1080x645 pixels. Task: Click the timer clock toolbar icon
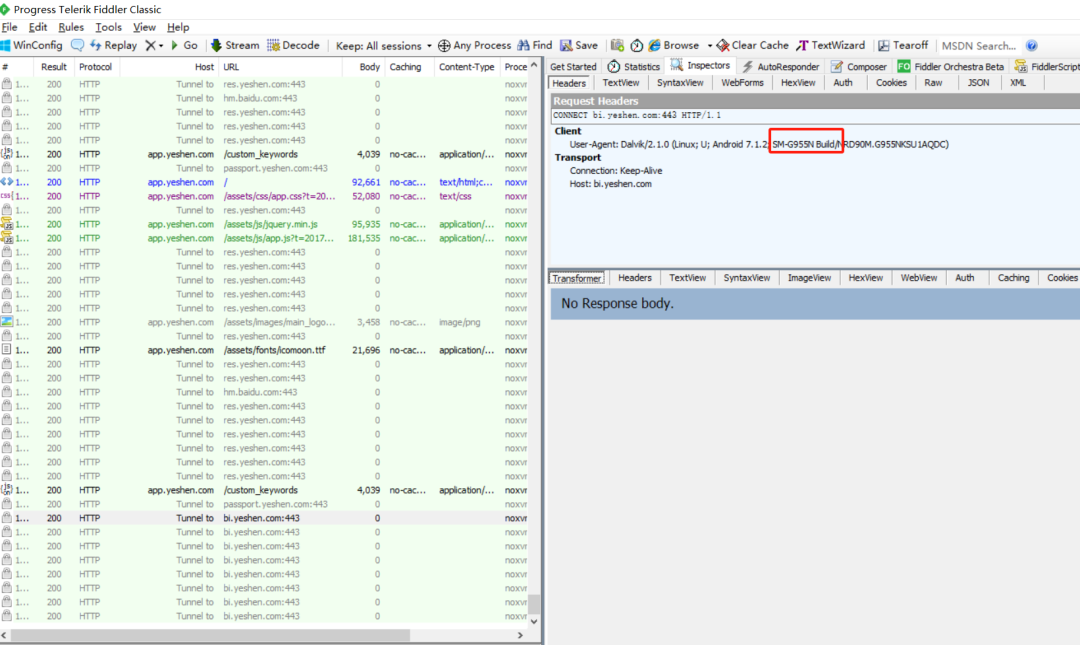coord(637,45)
